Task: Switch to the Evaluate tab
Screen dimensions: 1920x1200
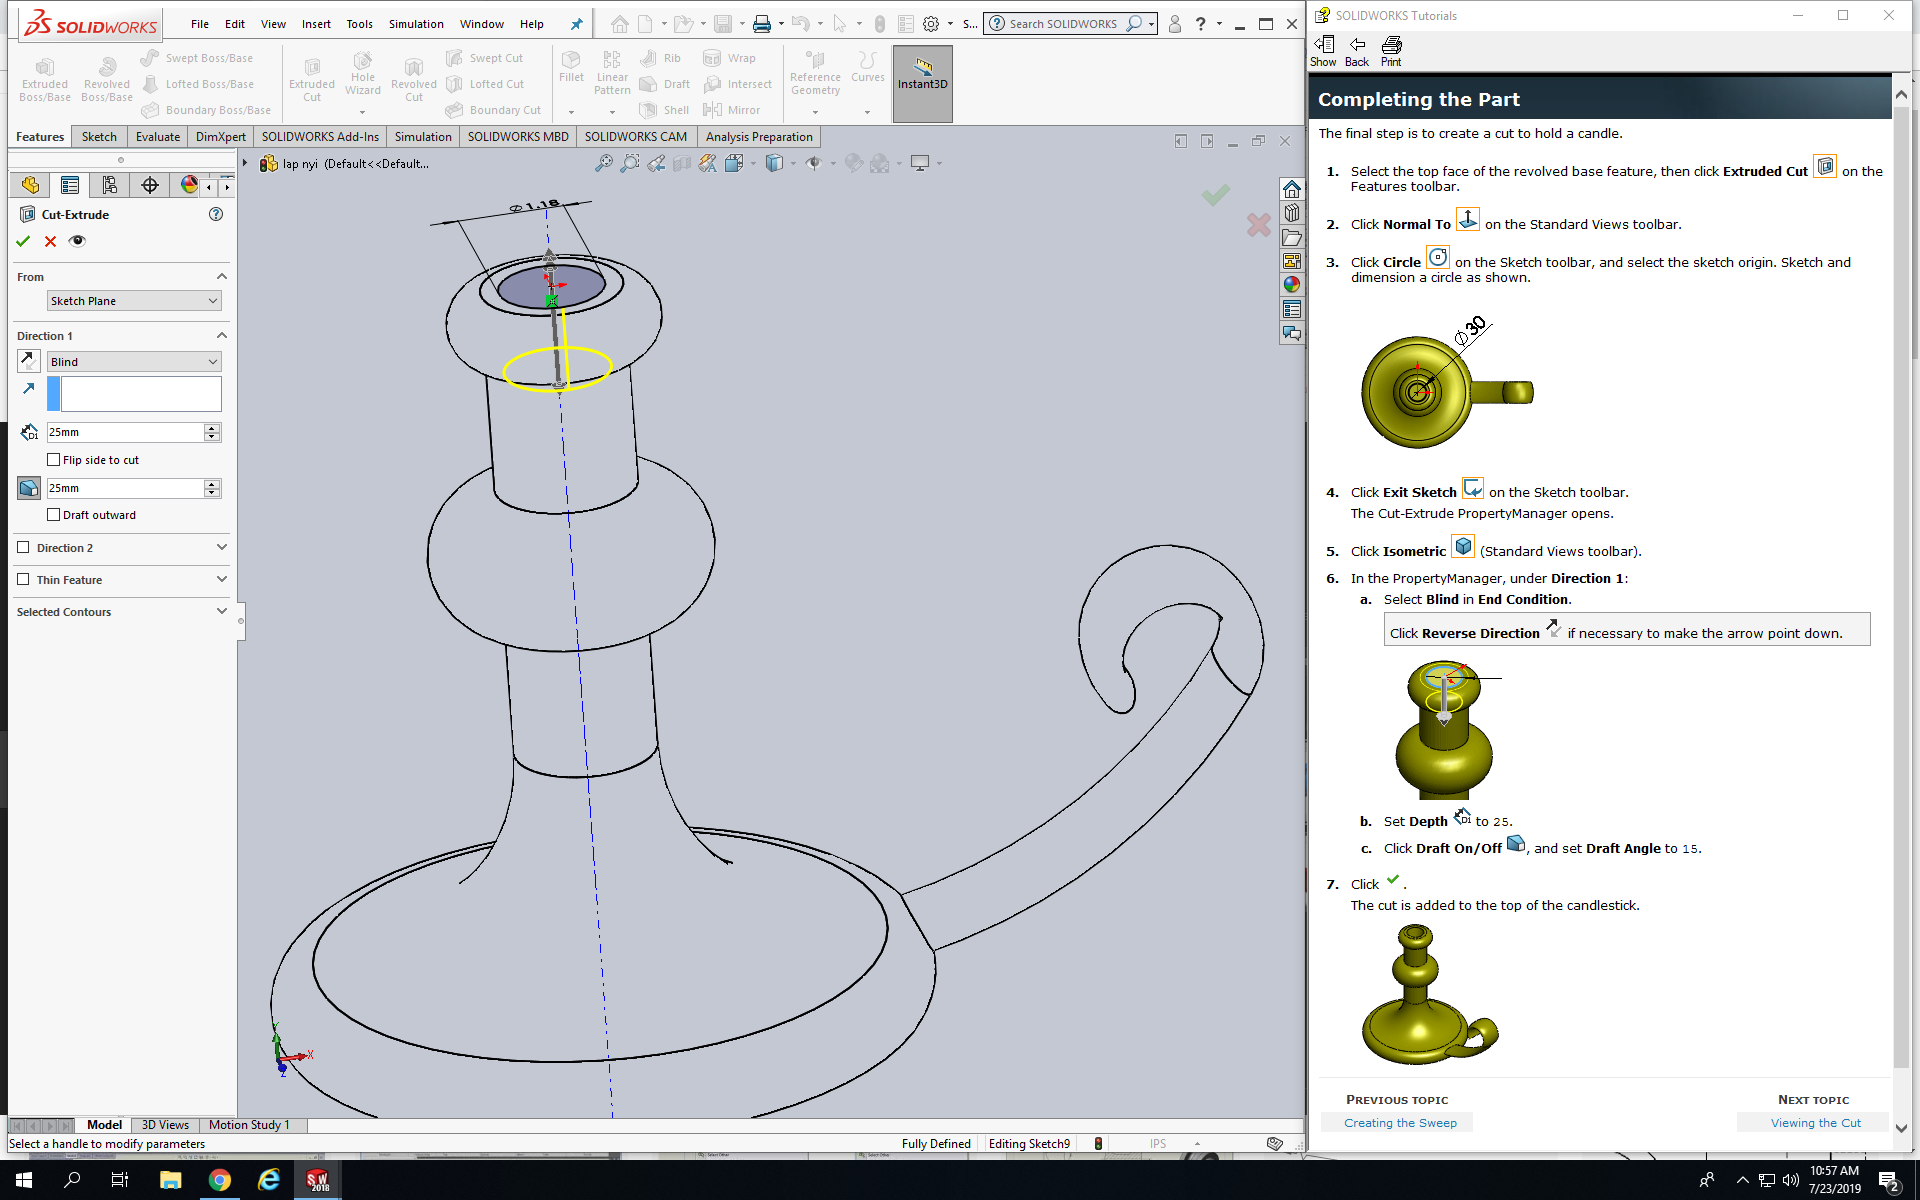Action: (157, 137)
